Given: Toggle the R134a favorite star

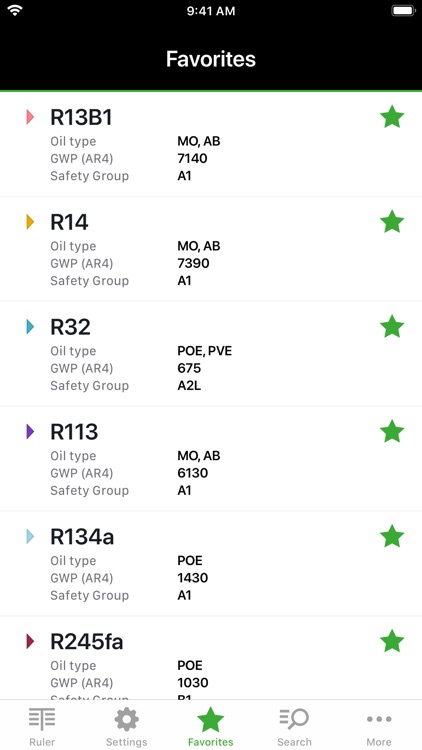Looking at the screenshot, I should click(x=392, y=536).
